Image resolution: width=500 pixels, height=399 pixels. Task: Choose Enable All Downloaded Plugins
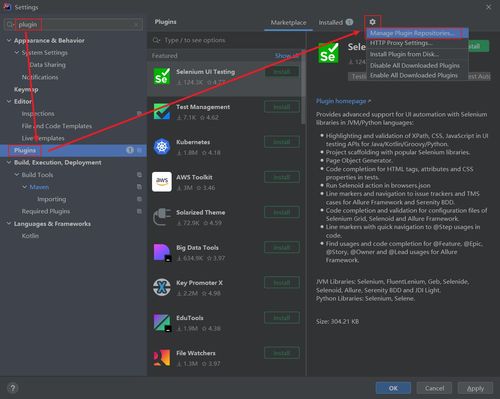[x=417, y=75]
